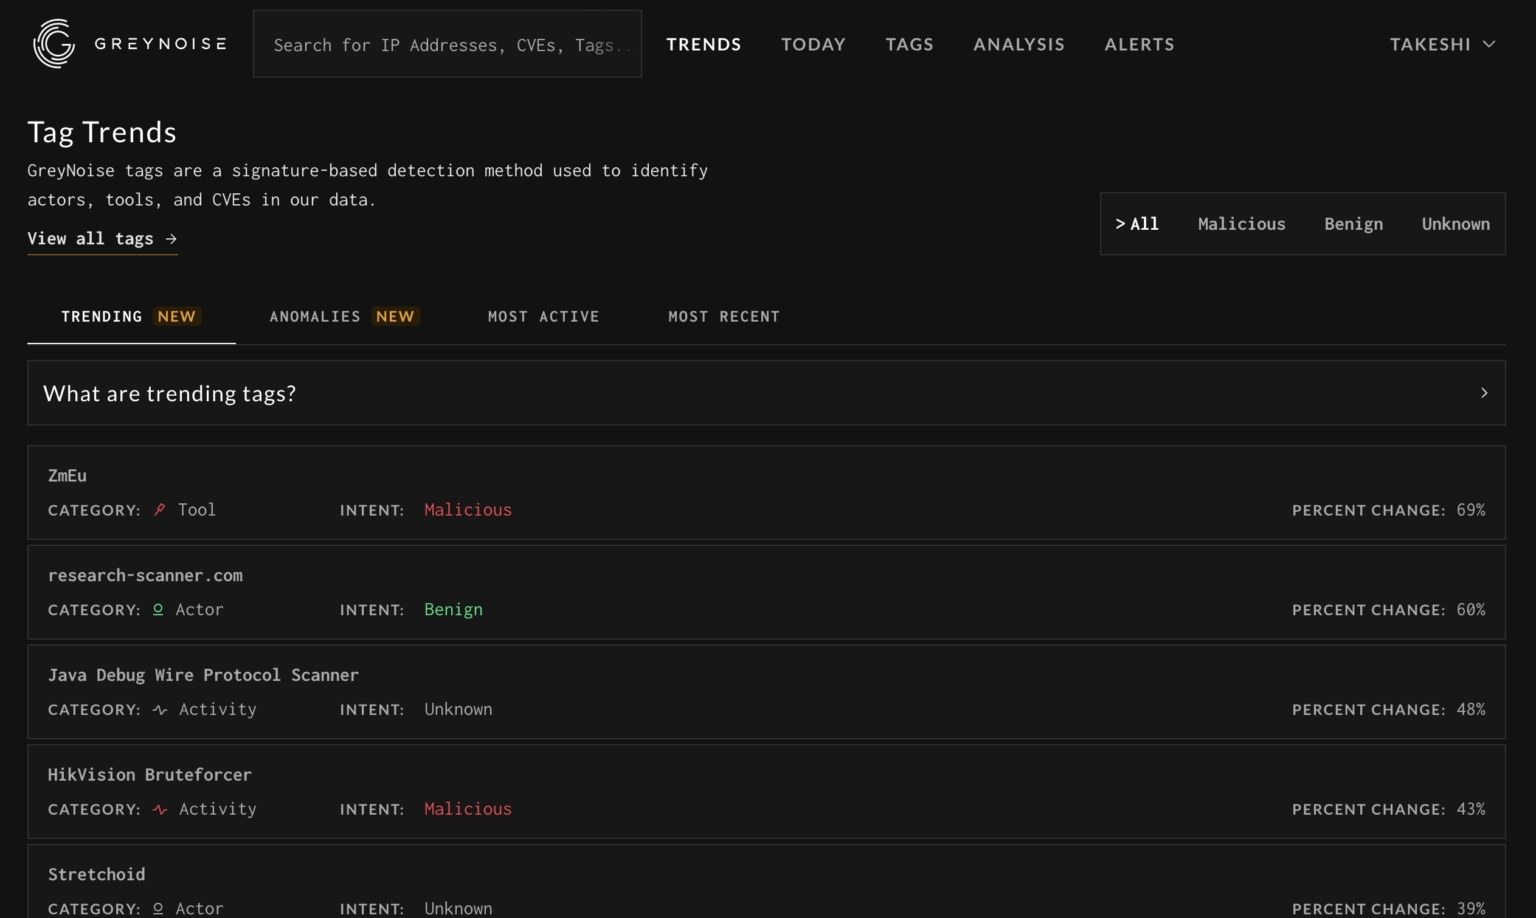The height and width of the screenshot is (918, 1536).
Task: Click the chevron on the trending tags info card
Action: 1484,393
